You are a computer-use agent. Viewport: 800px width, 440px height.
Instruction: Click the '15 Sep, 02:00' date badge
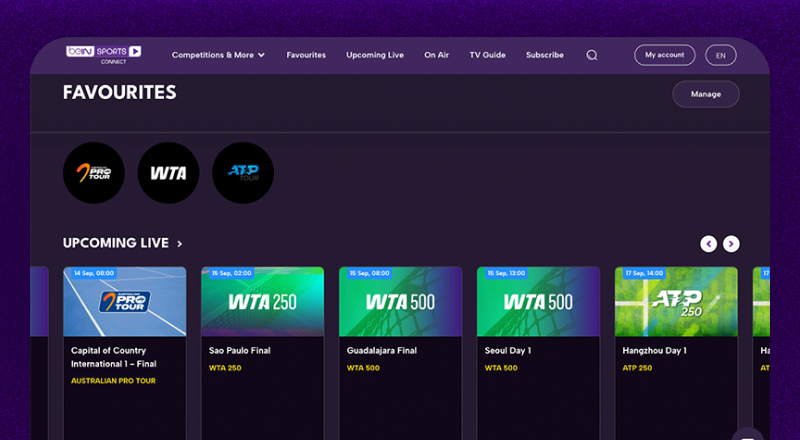(232, 273)
